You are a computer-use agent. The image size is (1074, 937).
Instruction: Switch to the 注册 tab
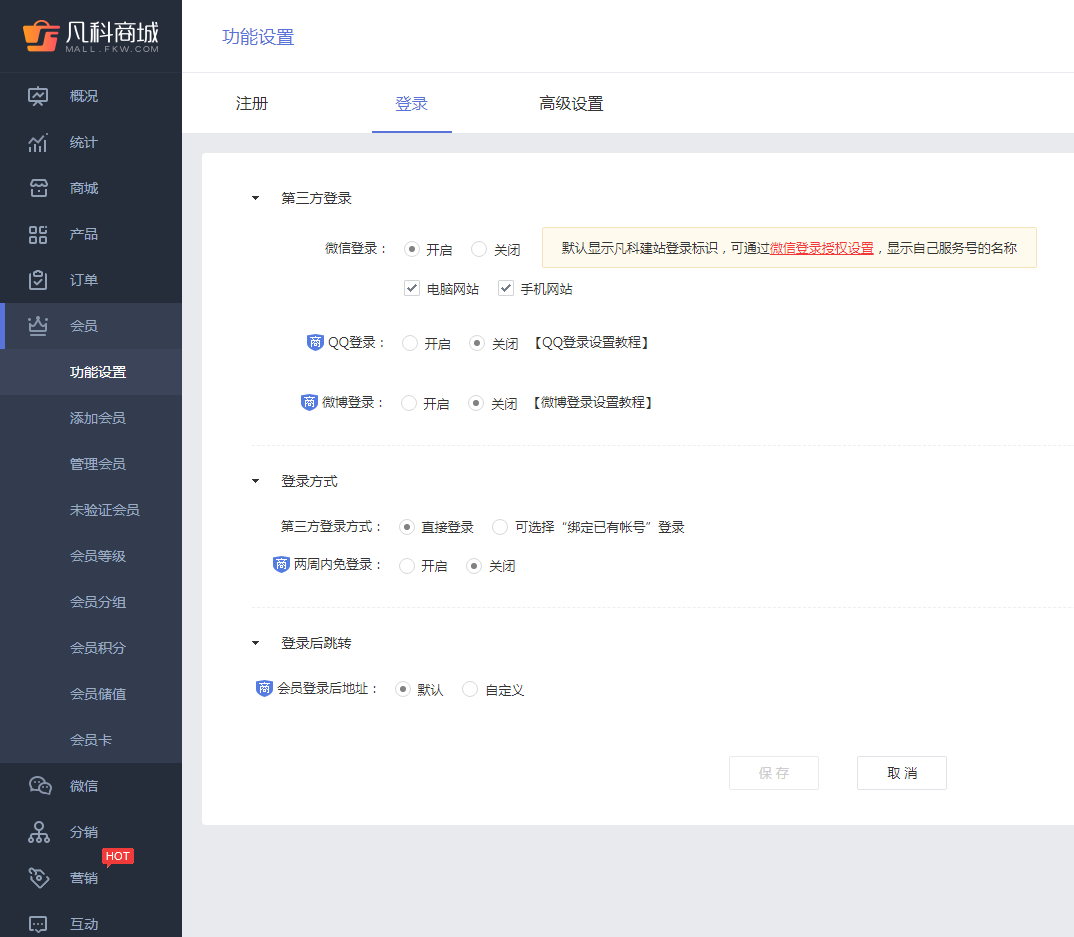252,104
